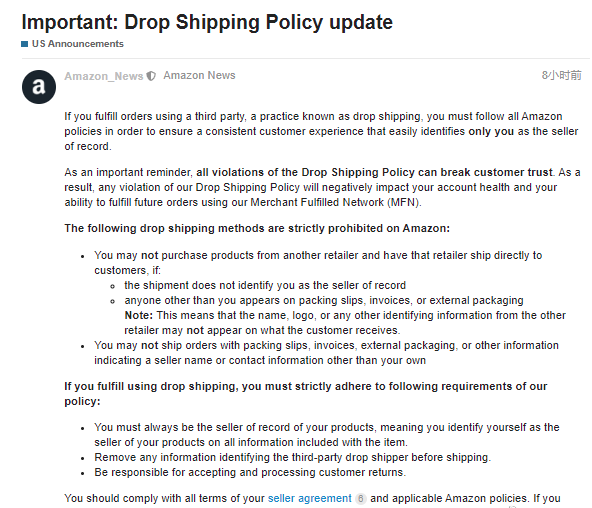Click the Amazon News display name

pos(199,75)
